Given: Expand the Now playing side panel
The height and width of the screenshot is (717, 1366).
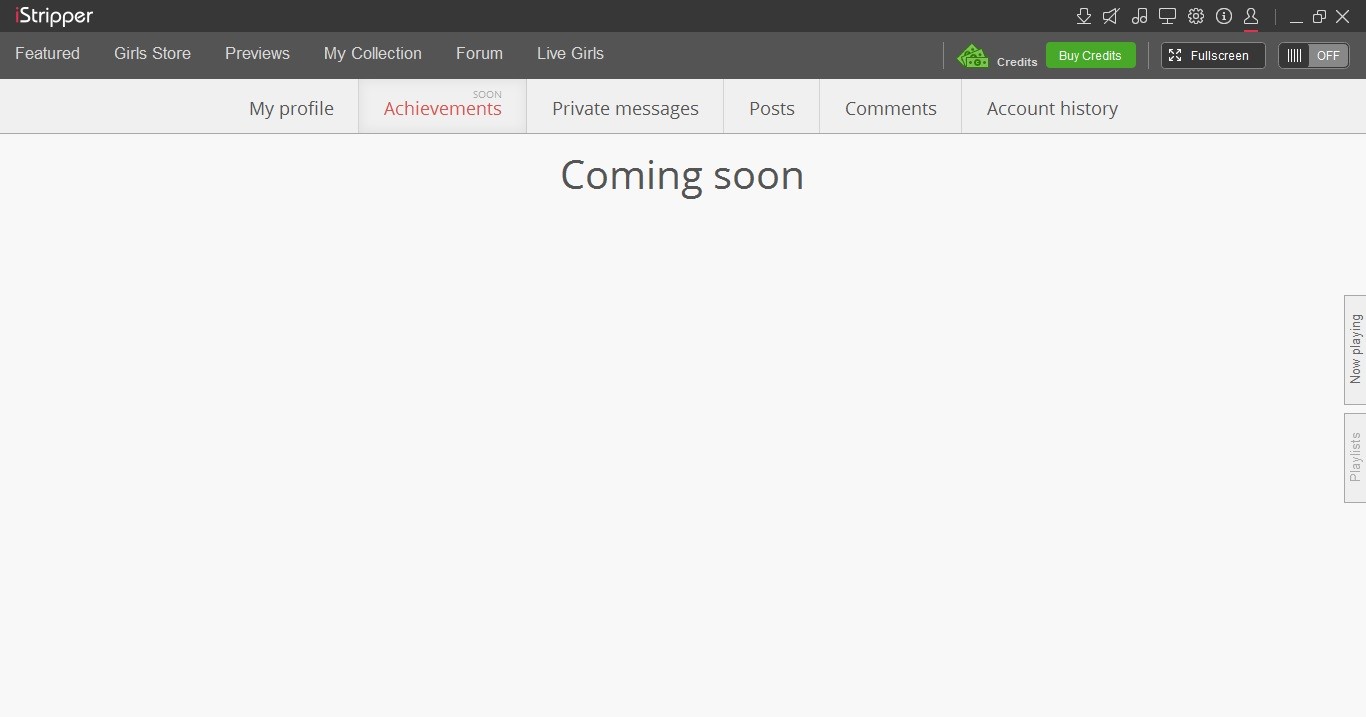Looking at the screenshot, I should click(1355, 349).
